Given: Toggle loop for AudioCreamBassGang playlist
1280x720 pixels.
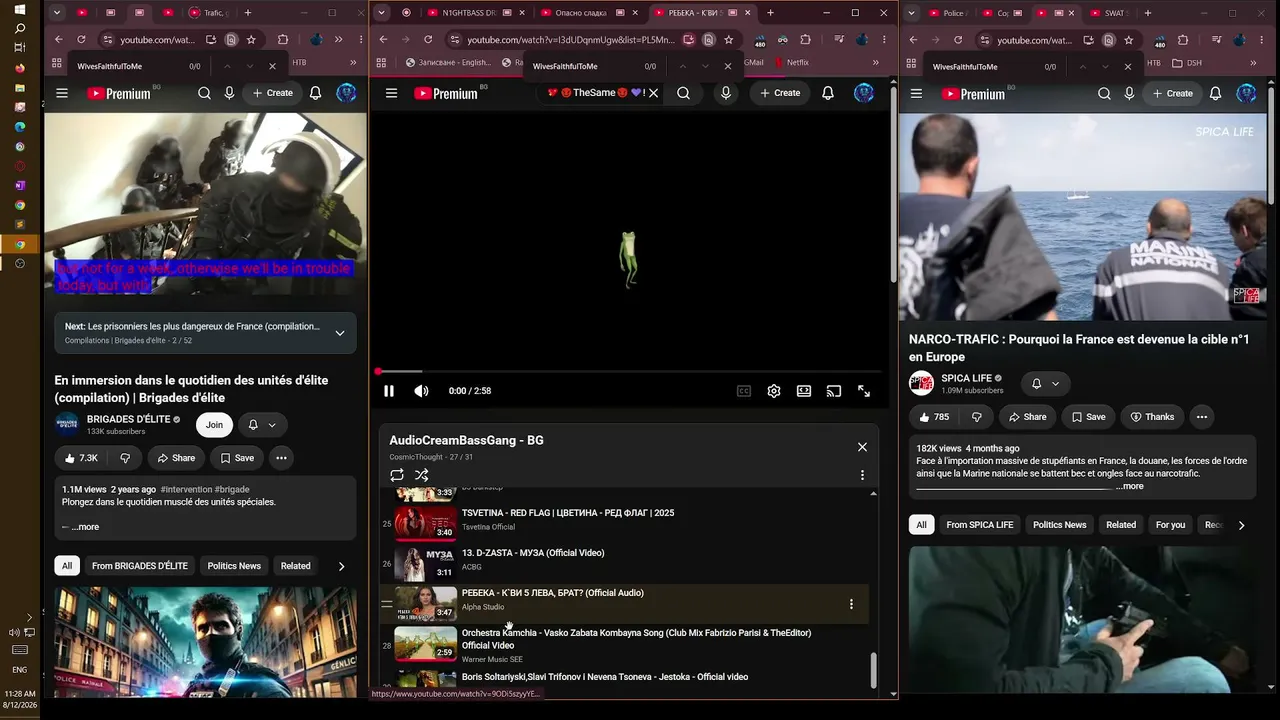Looking at the screenshot, I should click(397, 475).
